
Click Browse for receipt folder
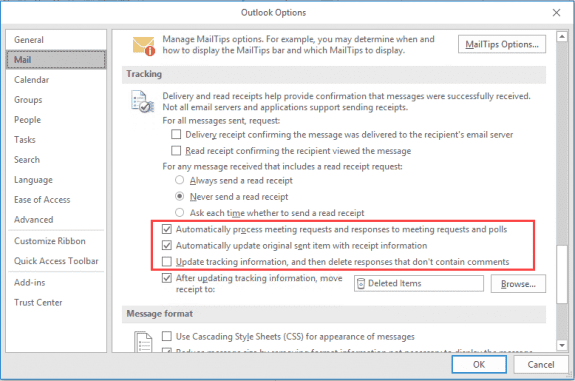[x=518, y=284]
